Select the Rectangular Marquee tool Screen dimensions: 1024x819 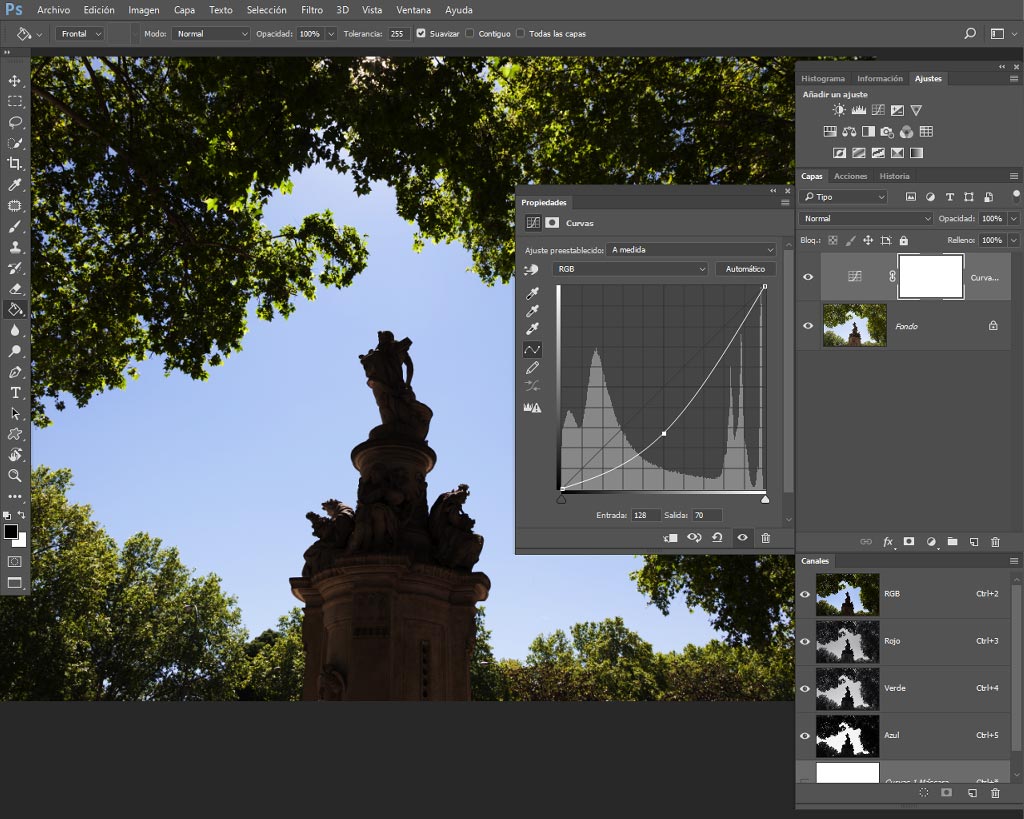click(14, 102)
